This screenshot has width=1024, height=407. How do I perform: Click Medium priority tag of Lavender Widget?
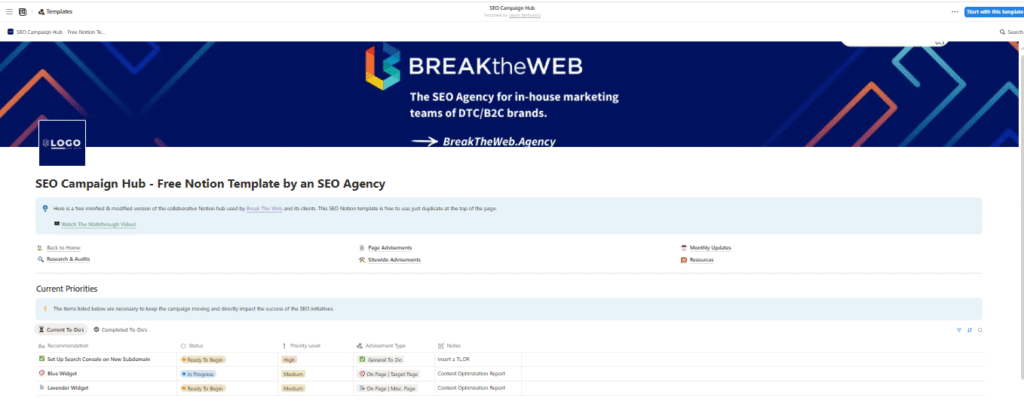tap(293, 389)
